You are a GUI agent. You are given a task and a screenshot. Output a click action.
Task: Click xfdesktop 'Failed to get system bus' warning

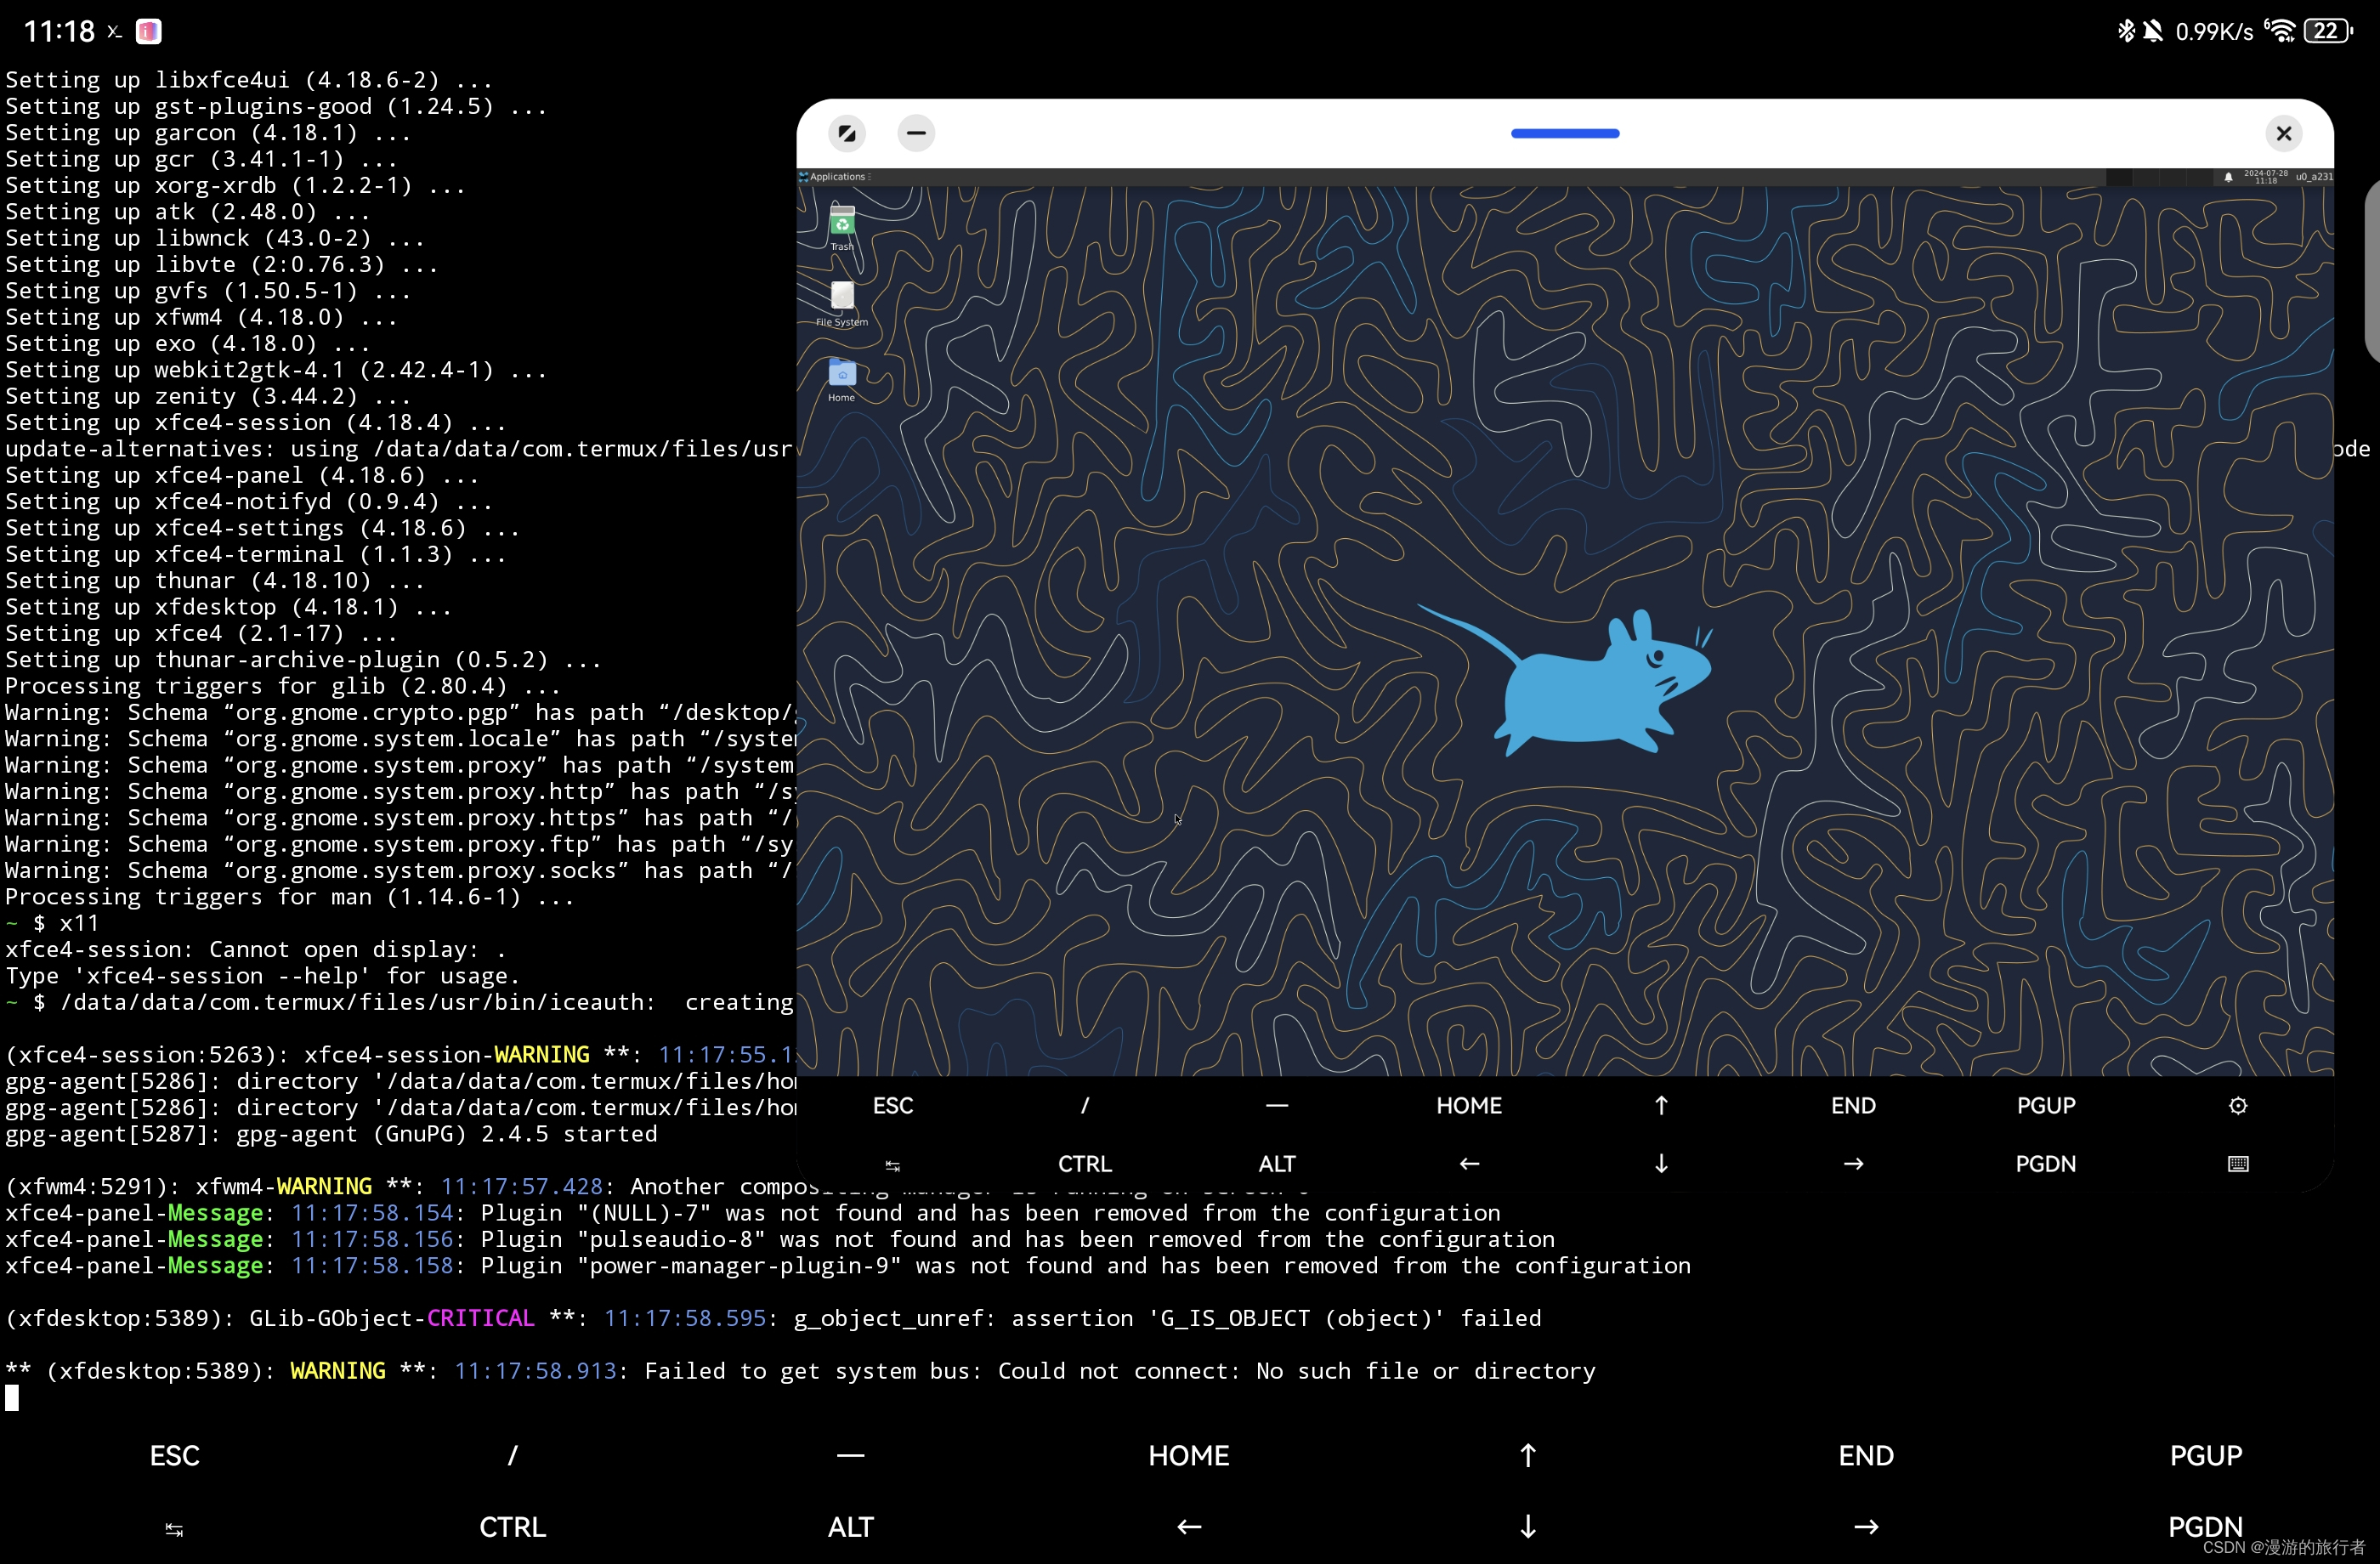[x=800, y=1371]
